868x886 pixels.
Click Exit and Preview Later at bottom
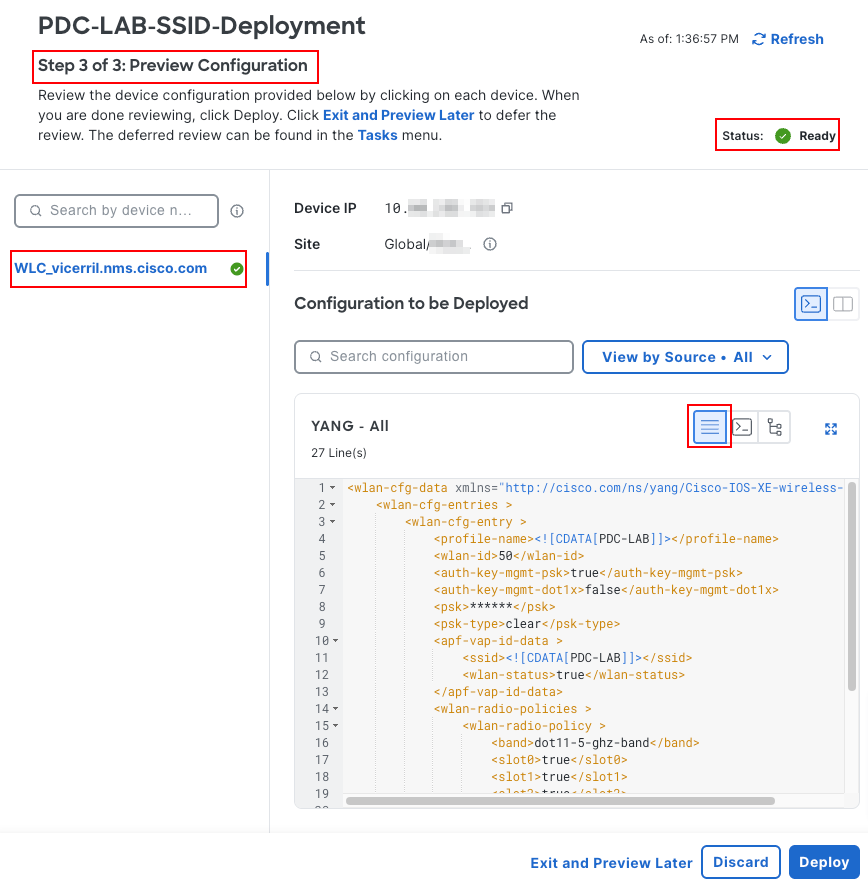(x=611, y=863)
